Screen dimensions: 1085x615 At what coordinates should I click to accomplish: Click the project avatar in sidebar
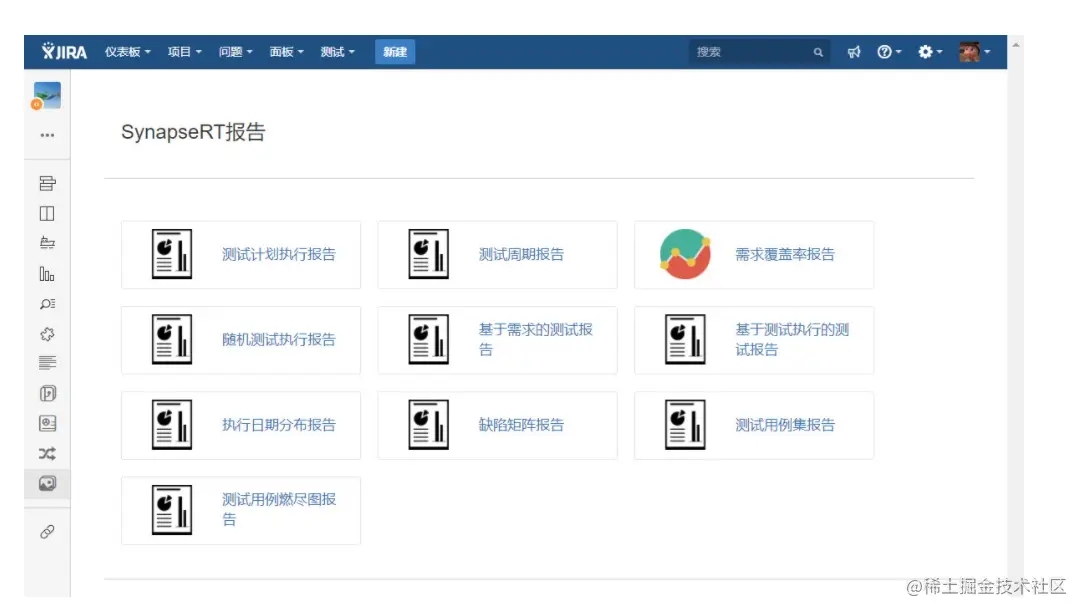coord(46,95)
